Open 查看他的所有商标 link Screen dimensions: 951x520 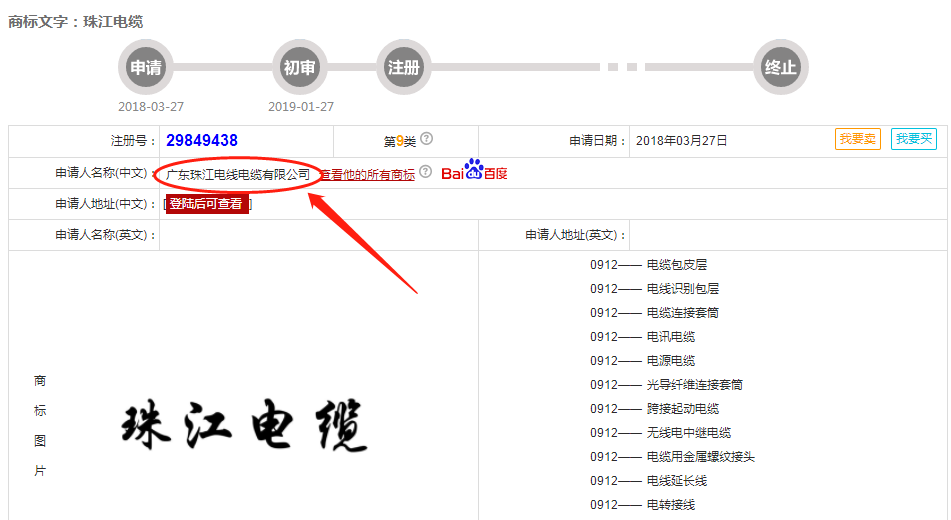point(367,174)
